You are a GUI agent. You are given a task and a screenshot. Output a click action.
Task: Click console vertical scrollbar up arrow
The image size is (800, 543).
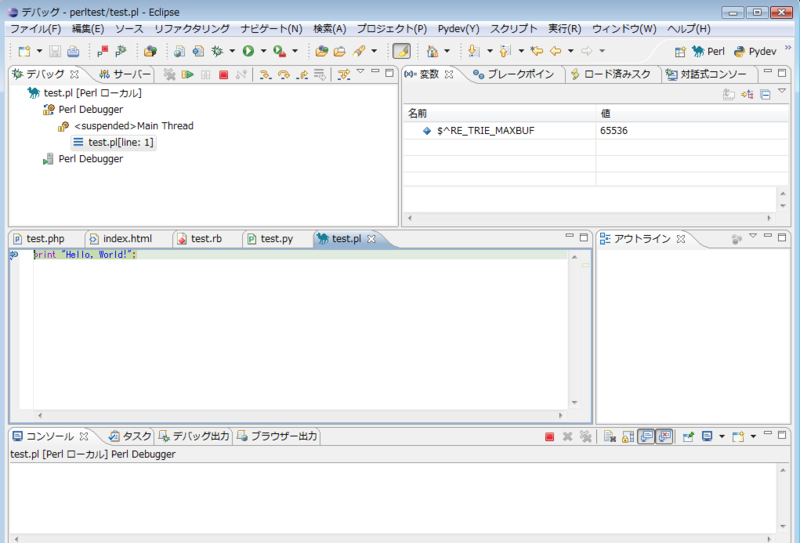783,470
